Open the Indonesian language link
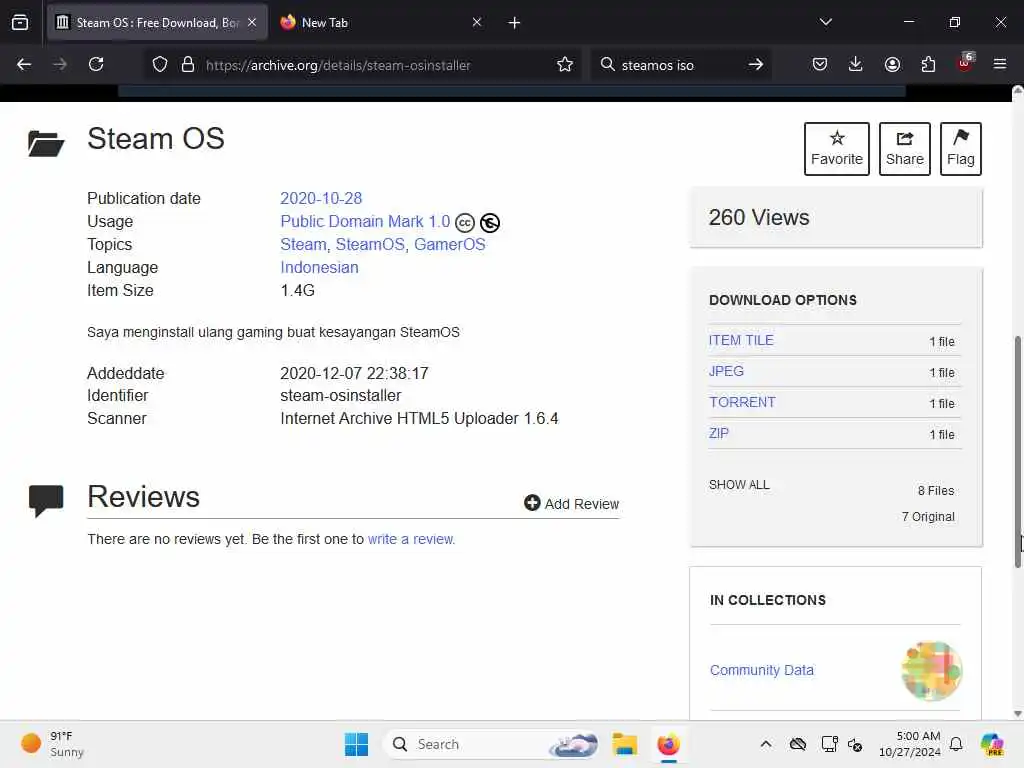This screenshot has height=768, width=1024. click(x=319, y=268)
